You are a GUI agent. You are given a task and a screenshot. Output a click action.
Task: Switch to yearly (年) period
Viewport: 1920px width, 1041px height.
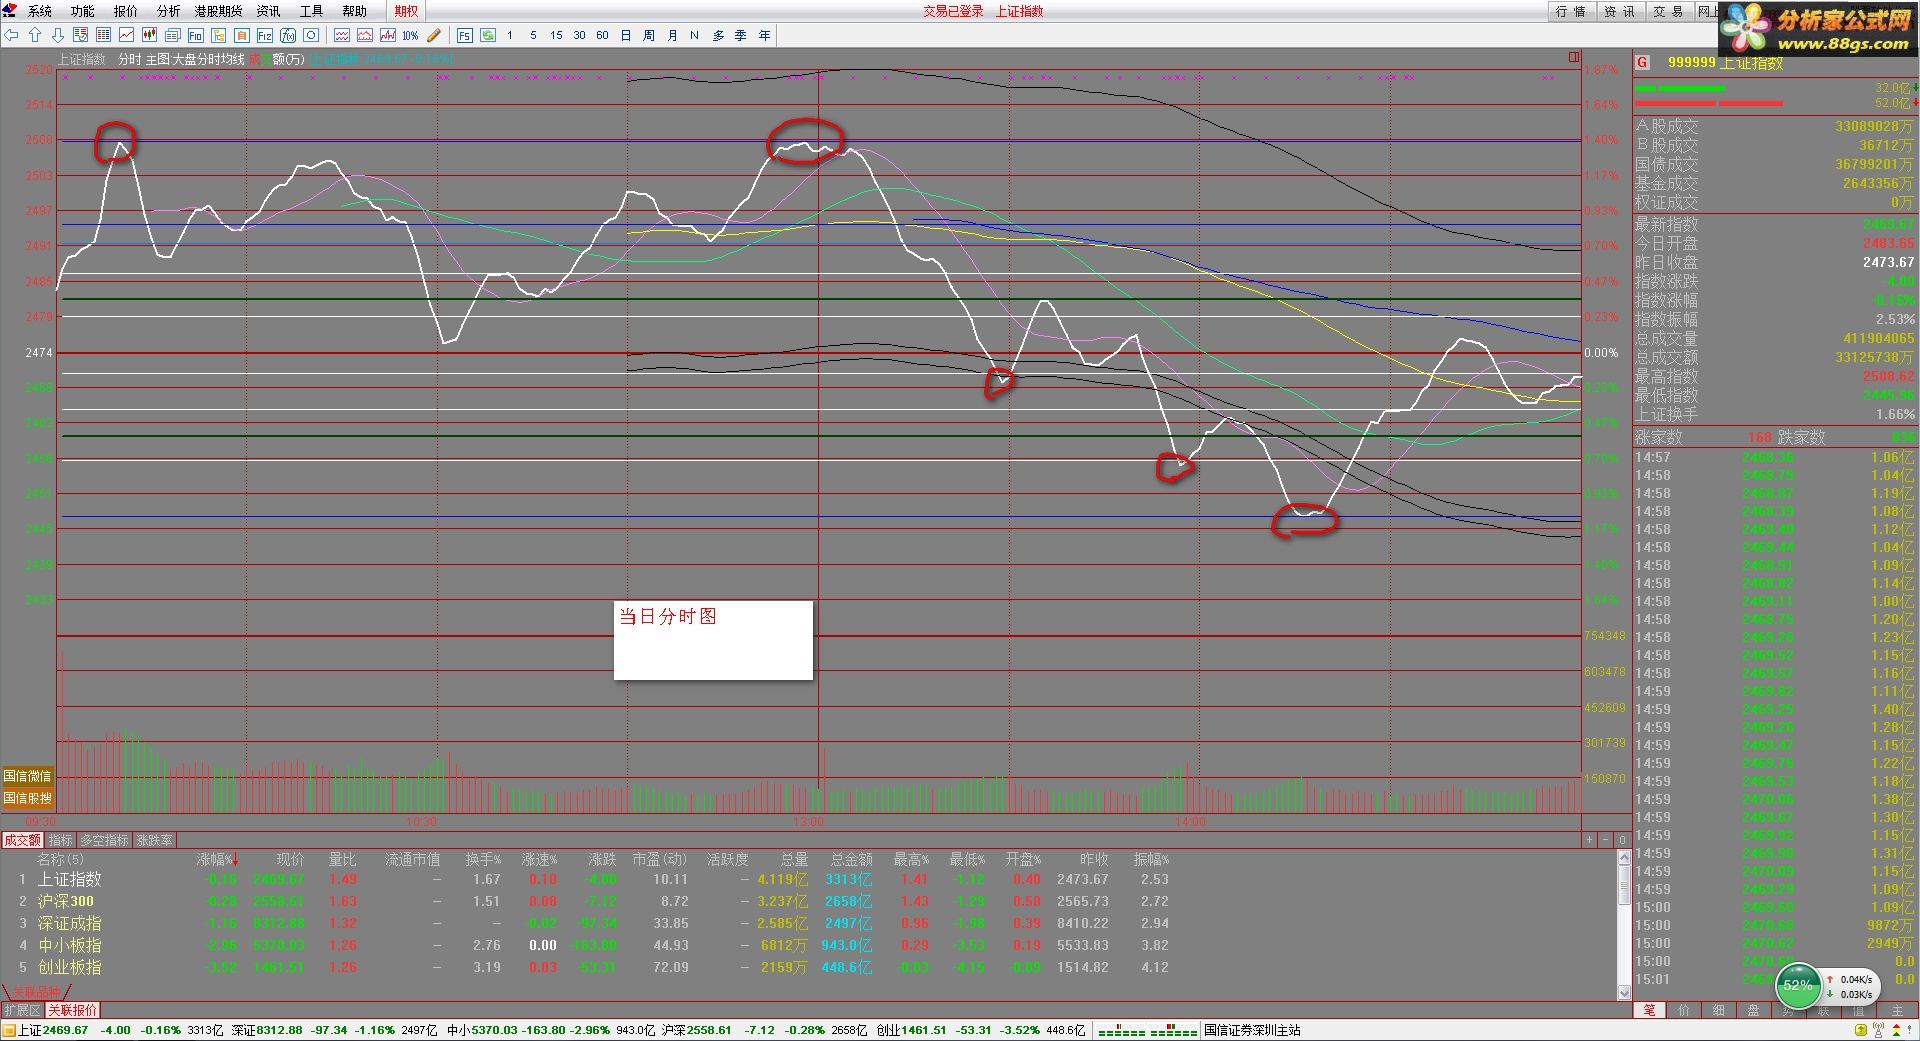point(764,35)
